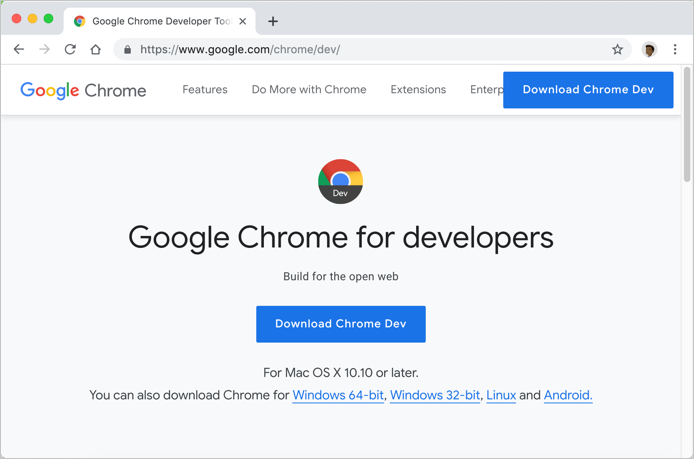Click the For Mac OS X 10.10 text
Image resolution: width=694 pixels, height=459 pixels.
pyautogui.click(x=341, y=373)
